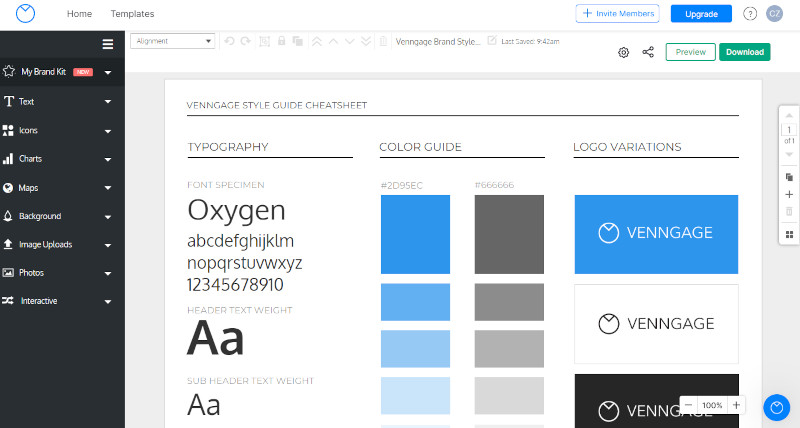Screen dimensions: 800x428
Task: Click the Venngage logo in top navigation
Action: coord(25,14)
